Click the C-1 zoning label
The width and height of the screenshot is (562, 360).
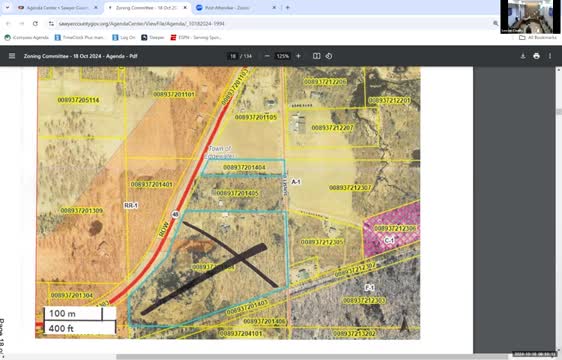(x=389, y=241)
